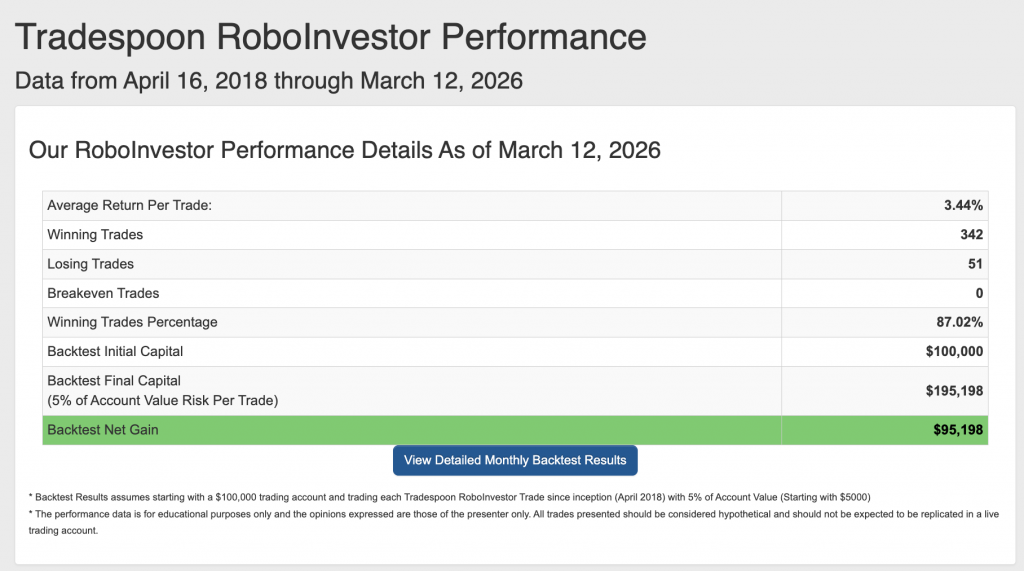Viewport: 1024px width, 571px height.
Task: Click the 3.44% average return value
Action: 962,206
